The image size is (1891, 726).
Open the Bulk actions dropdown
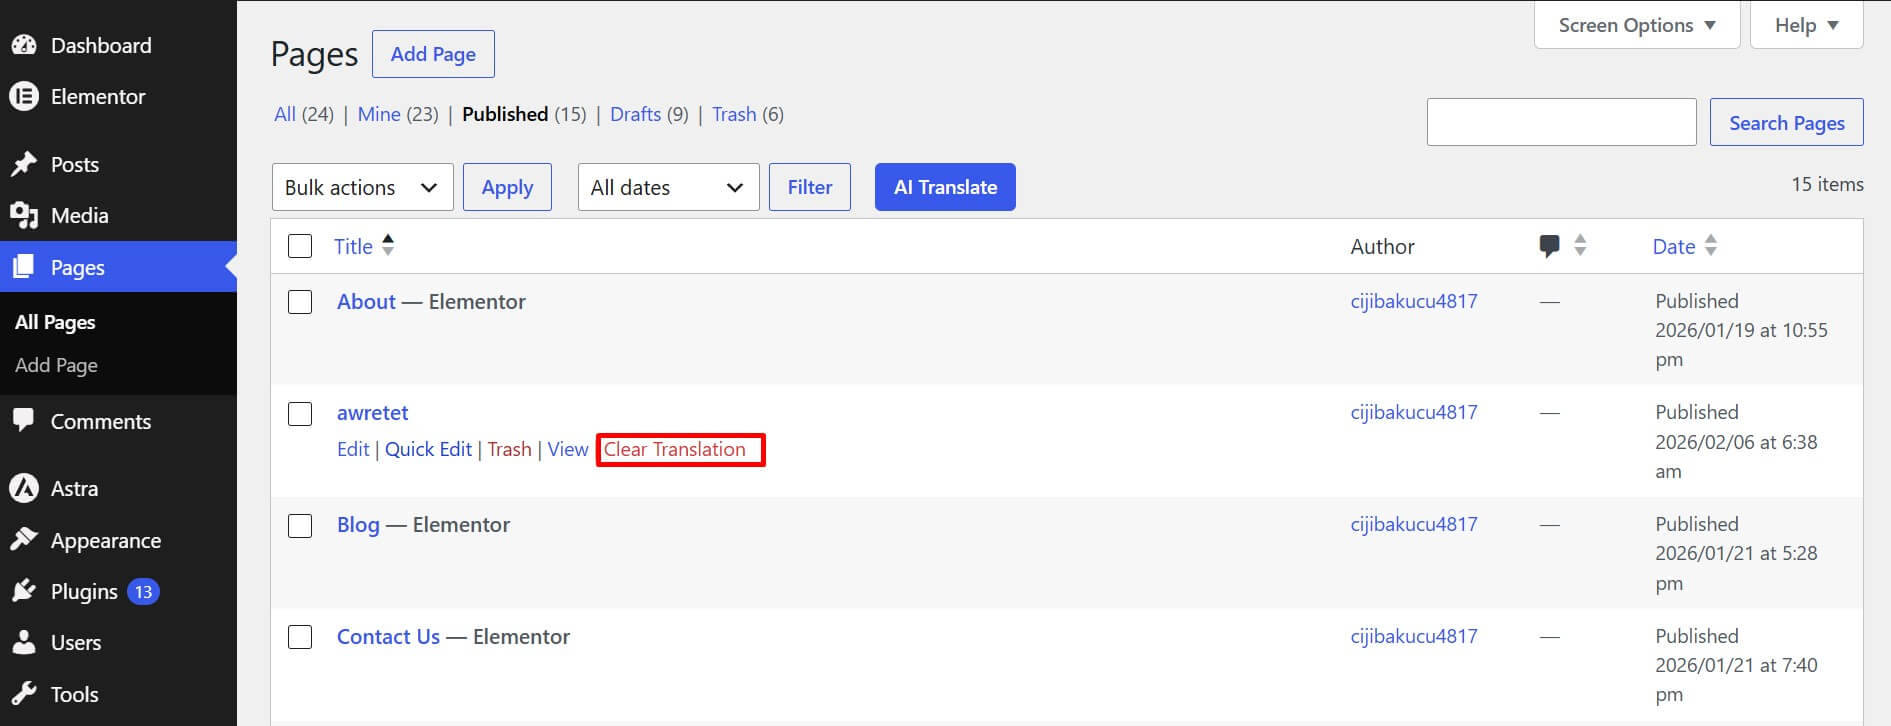[362, 187]
